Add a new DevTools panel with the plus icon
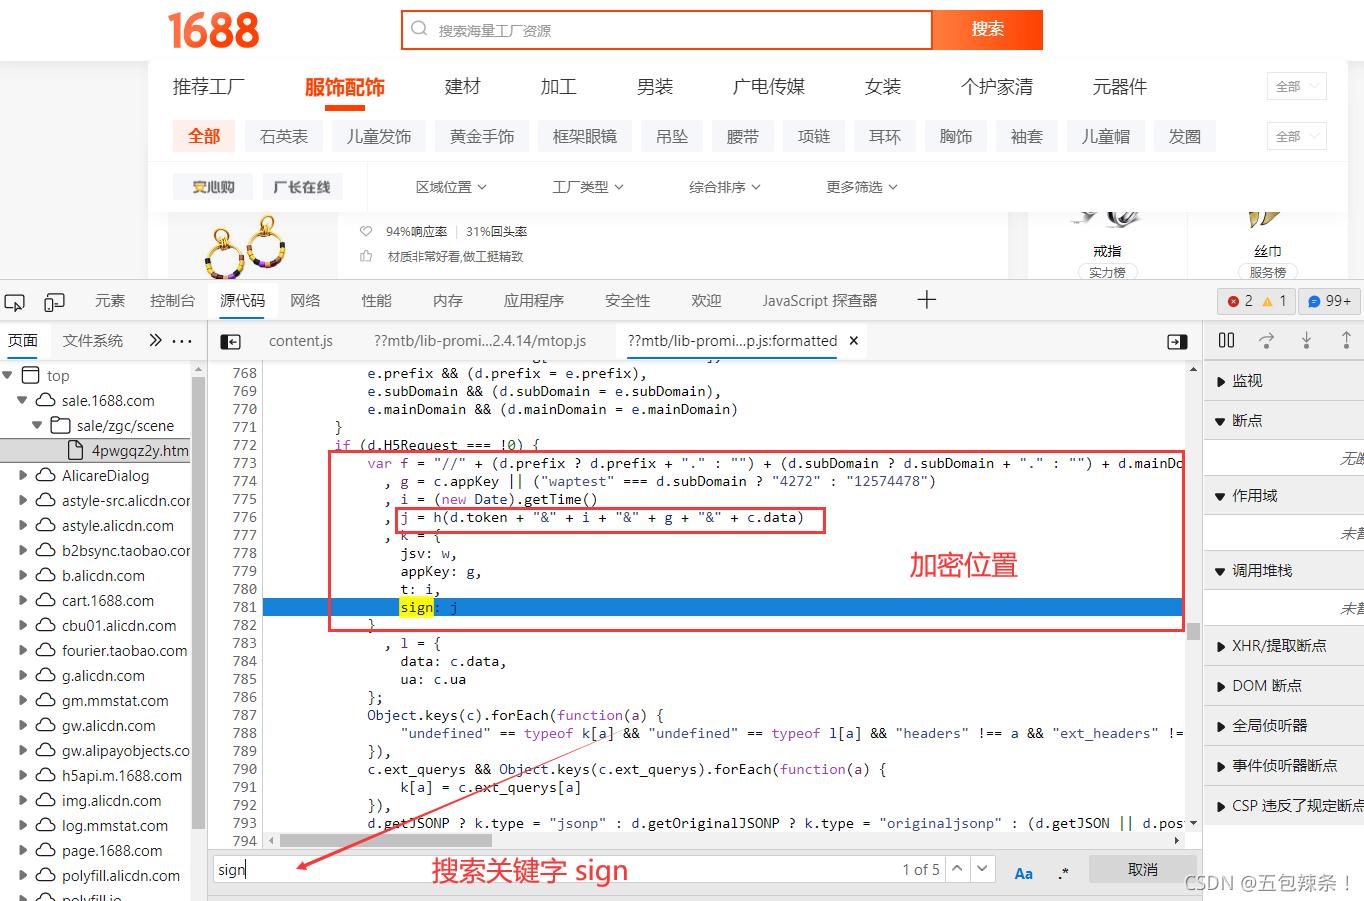This screenshot has width=1364, height=901. 927,300
